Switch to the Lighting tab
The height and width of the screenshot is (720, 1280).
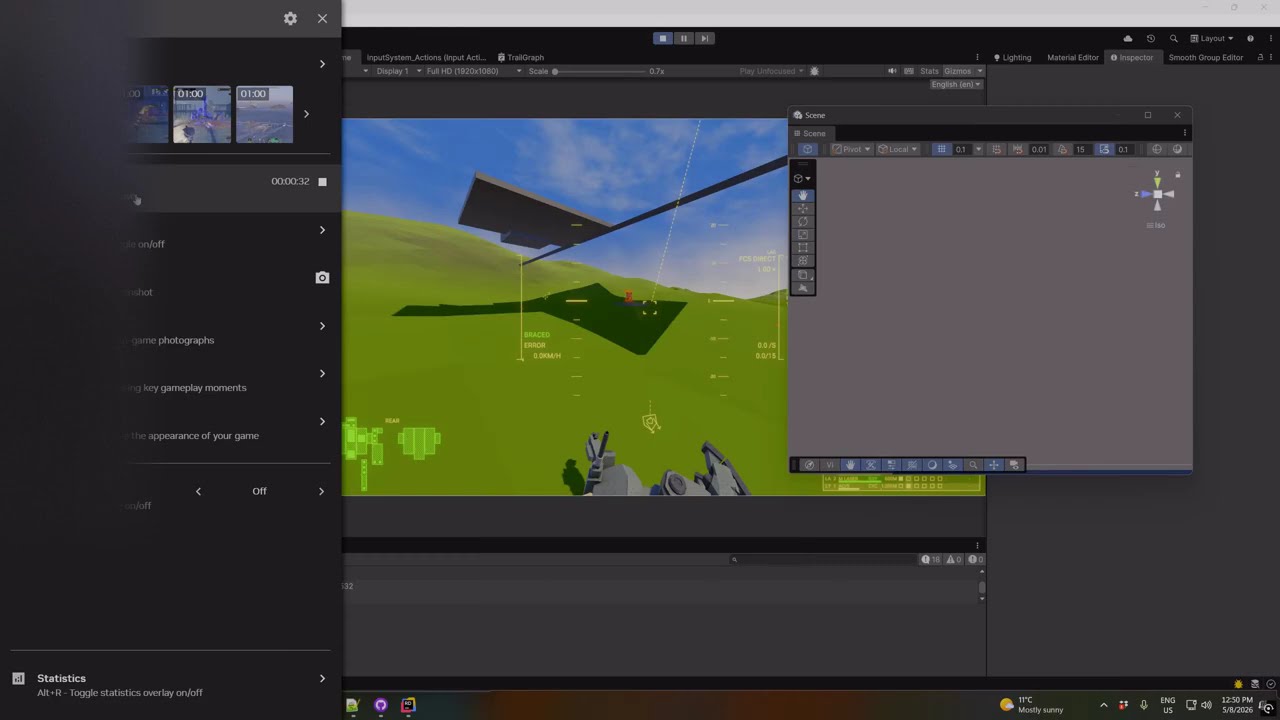pos(1012,57)
